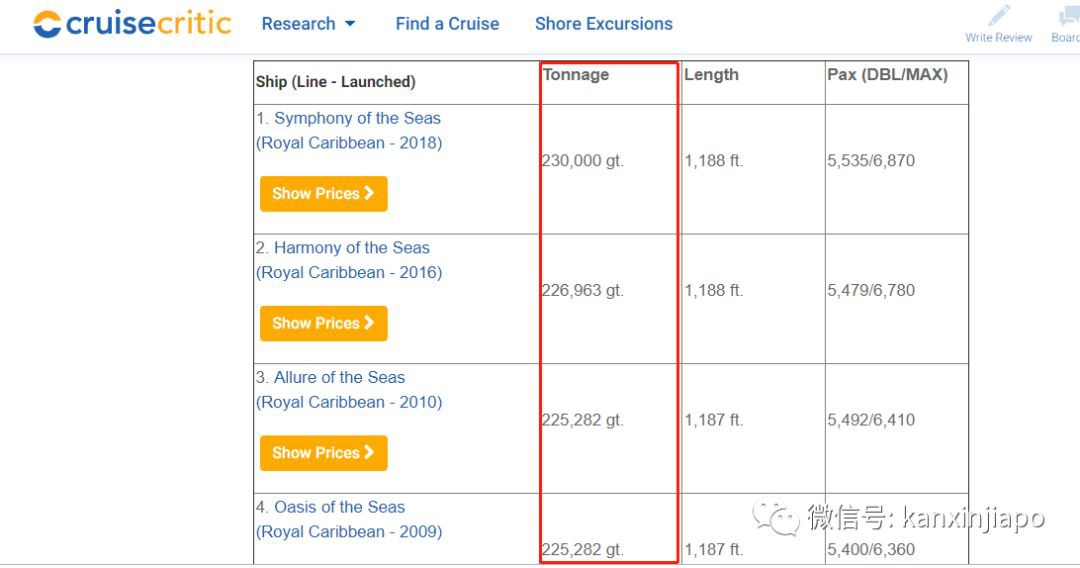Image resolution: width=1080 pixels, height=568 pixels.
Task: Go to the Shore Excursions menu item
Action: point(603,24)
